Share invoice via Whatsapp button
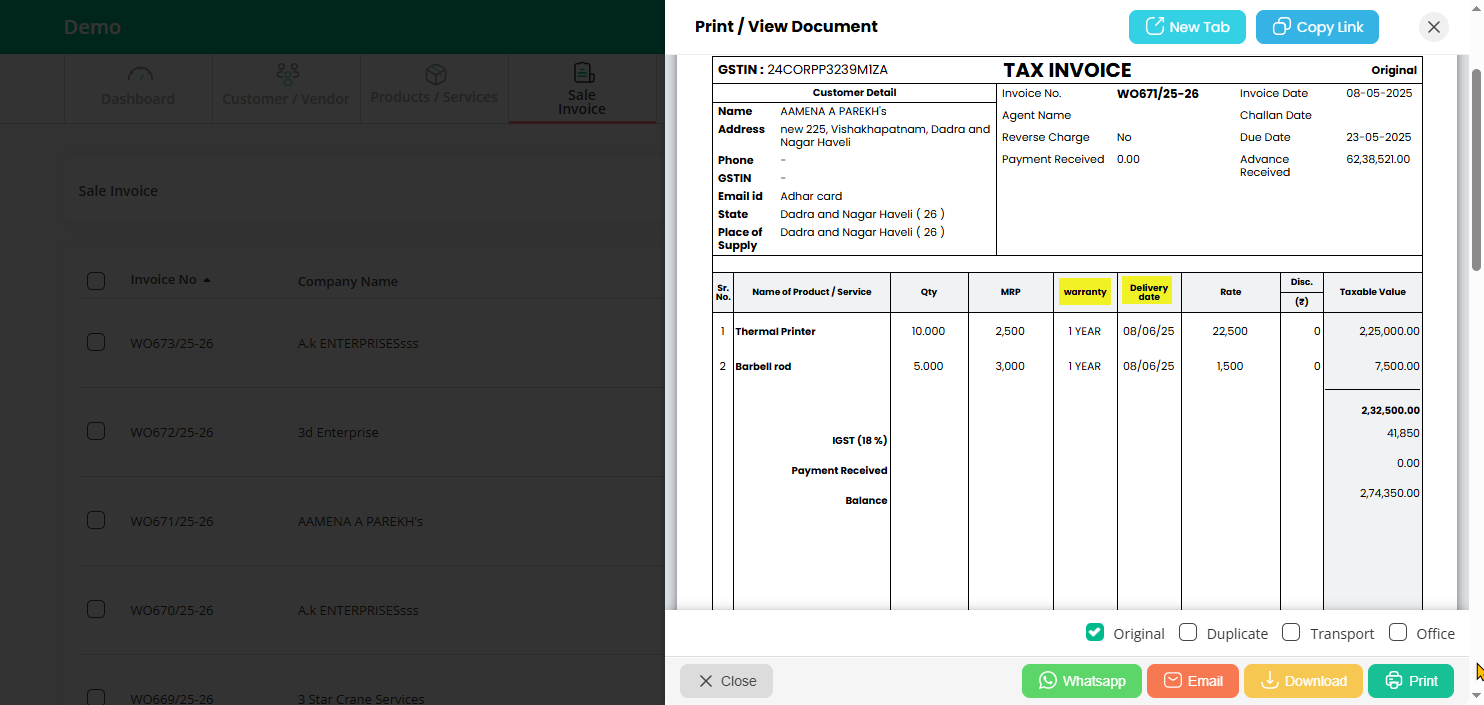This screenshot has width=1484, height=705. (1082, 681)
